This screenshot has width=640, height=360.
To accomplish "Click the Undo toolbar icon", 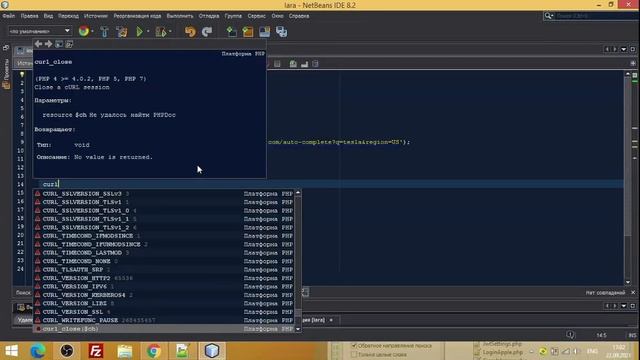I will pyautogui.click(x=190, y=31).
